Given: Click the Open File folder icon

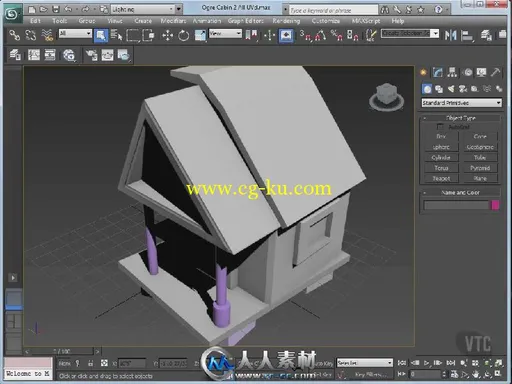Looking at the screenshot, I should click(44, 9).
